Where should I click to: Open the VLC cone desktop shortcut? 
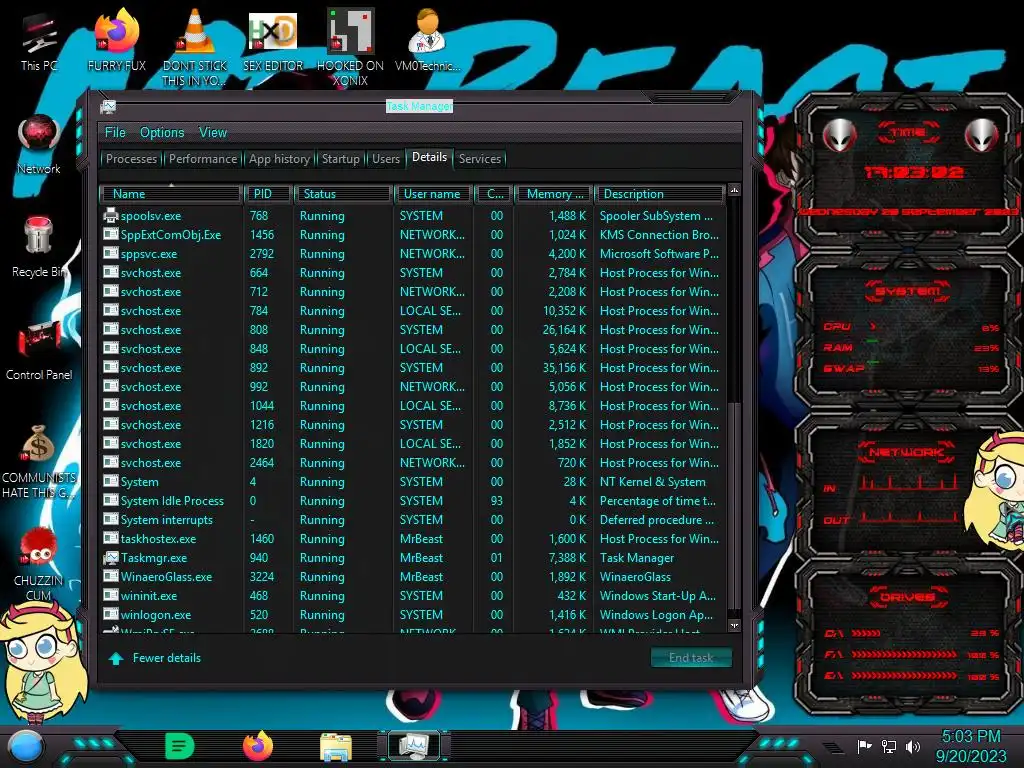pos(195,47)
